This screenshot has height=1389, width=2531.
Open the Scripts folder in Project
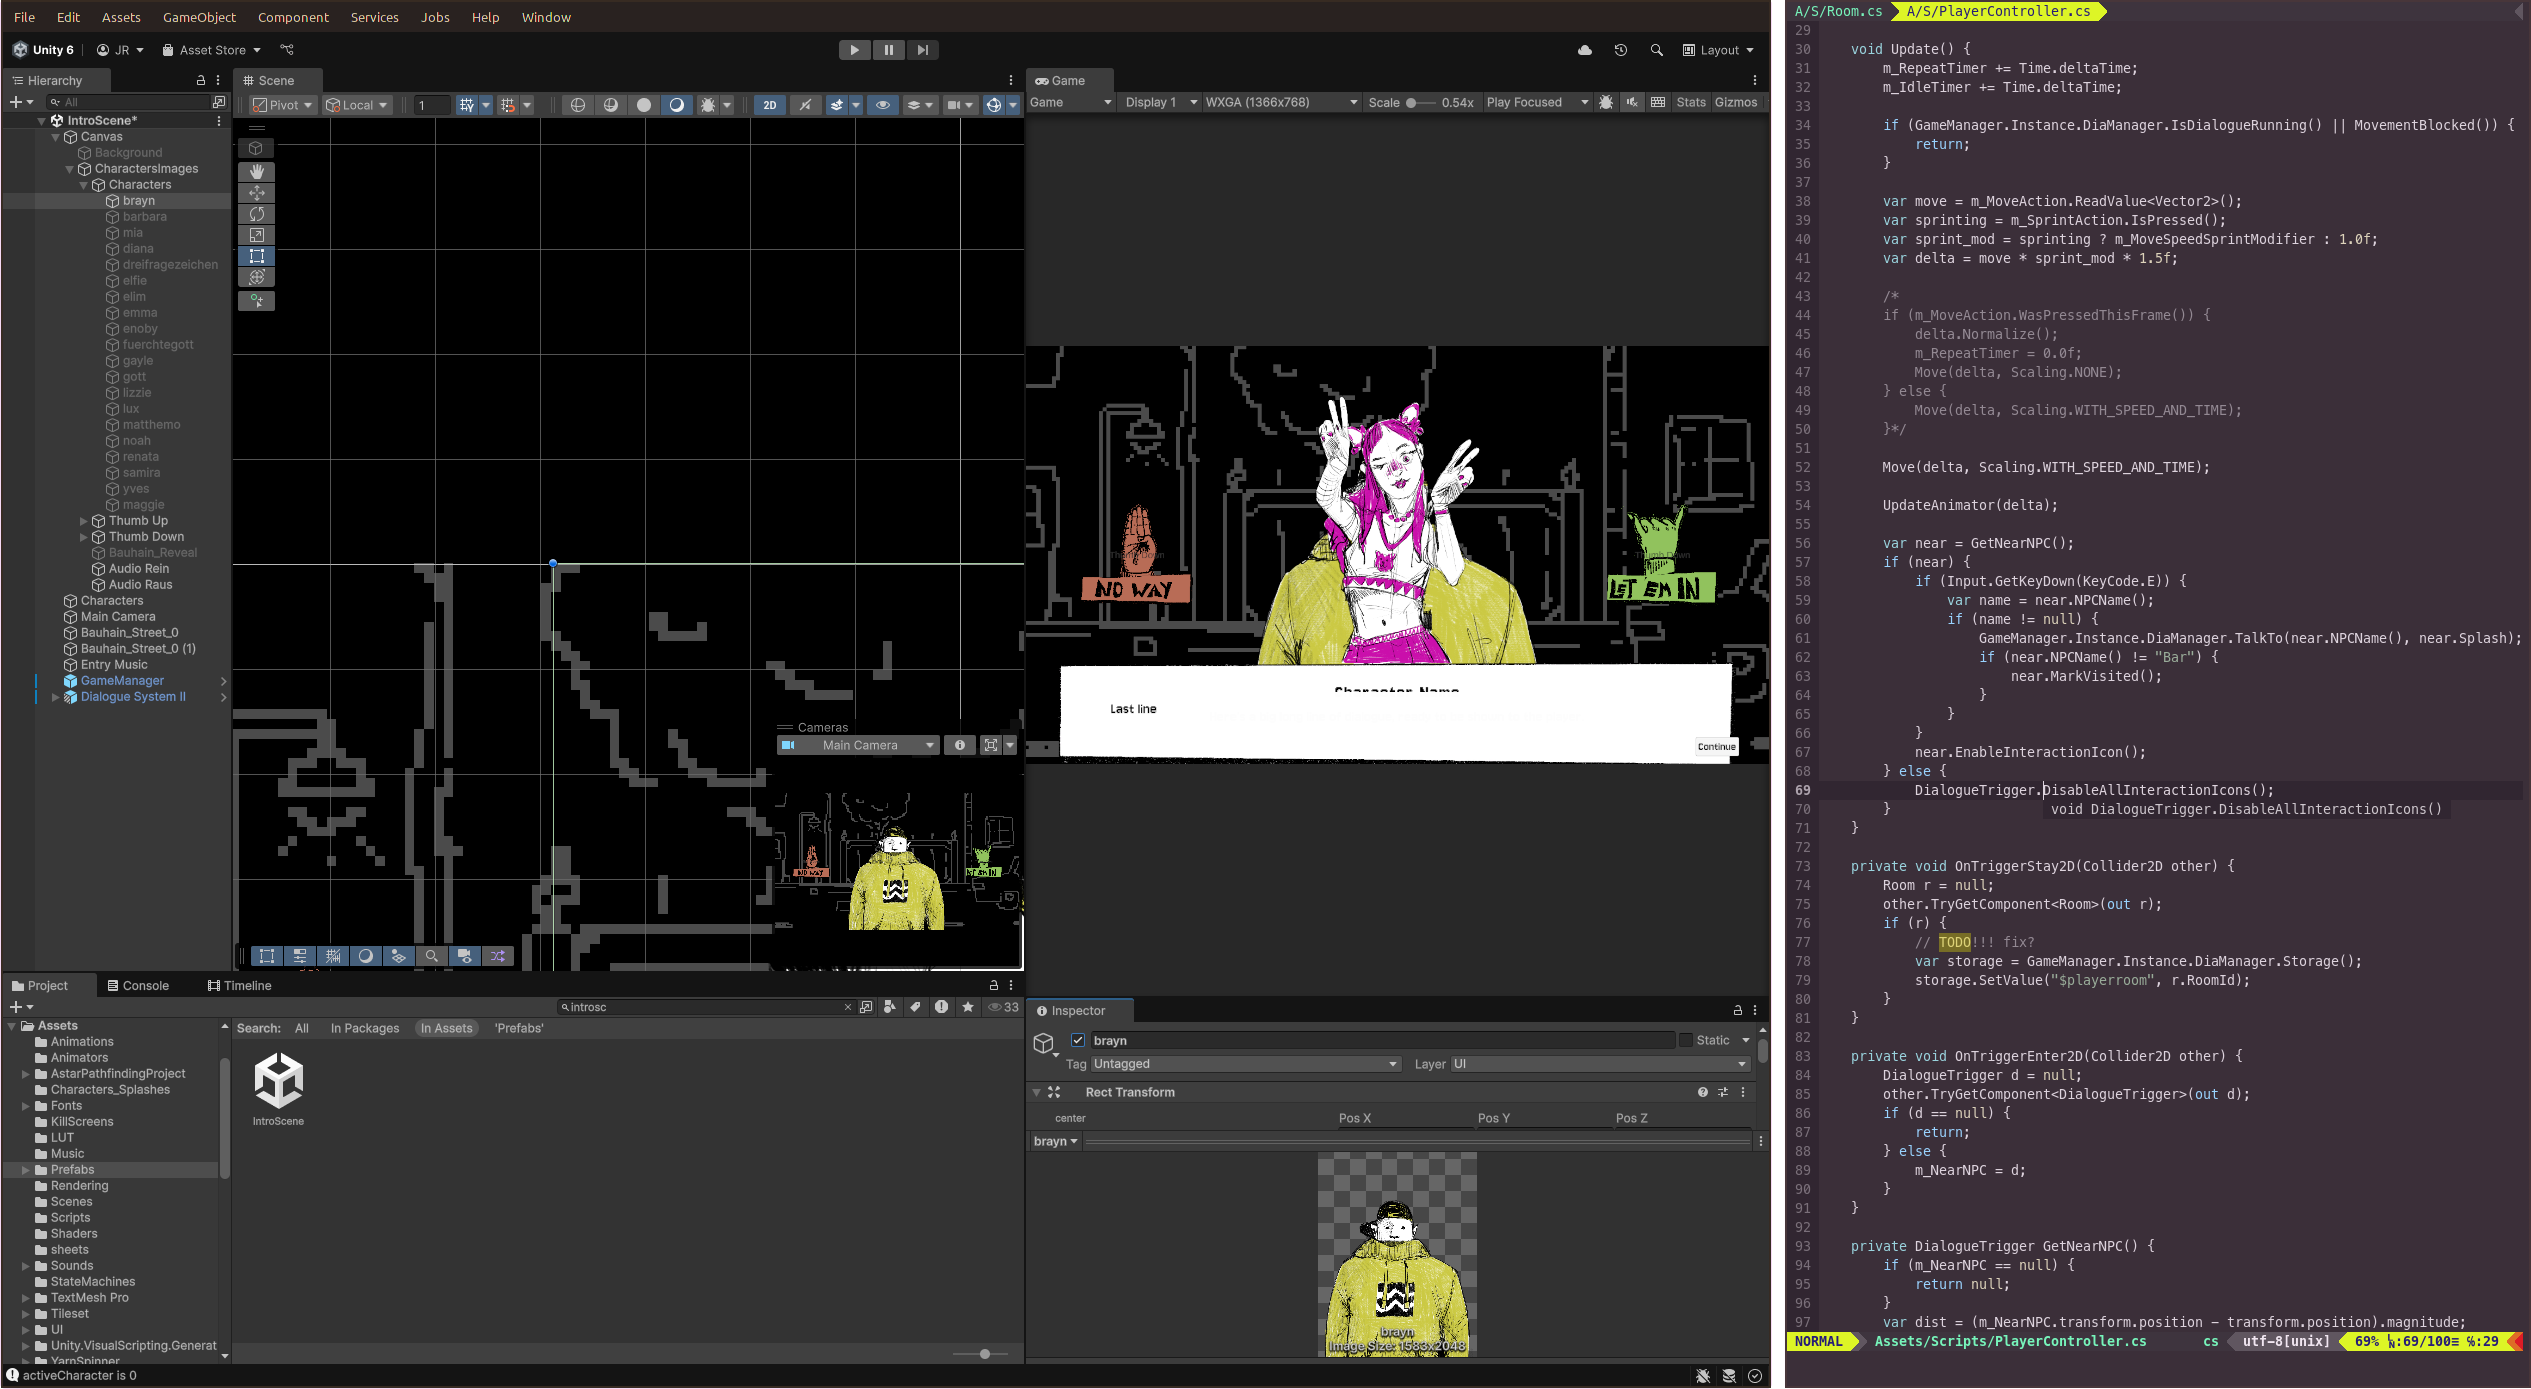[70, 1218]
